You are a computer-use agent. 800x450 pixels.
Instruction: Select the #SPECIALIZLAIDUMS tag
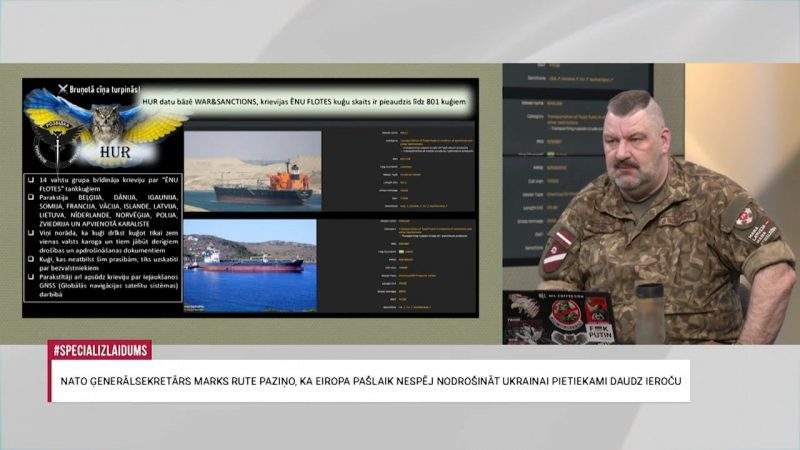(x=99, y=350)
